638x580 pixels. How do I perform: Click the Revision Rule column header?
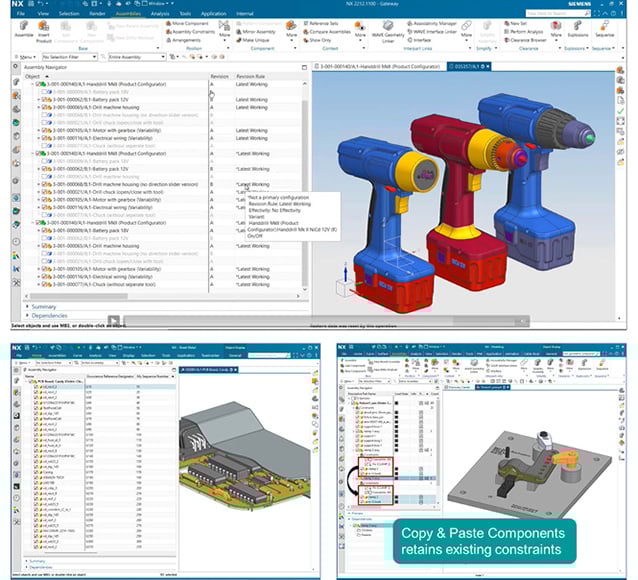tap(250, 77)
